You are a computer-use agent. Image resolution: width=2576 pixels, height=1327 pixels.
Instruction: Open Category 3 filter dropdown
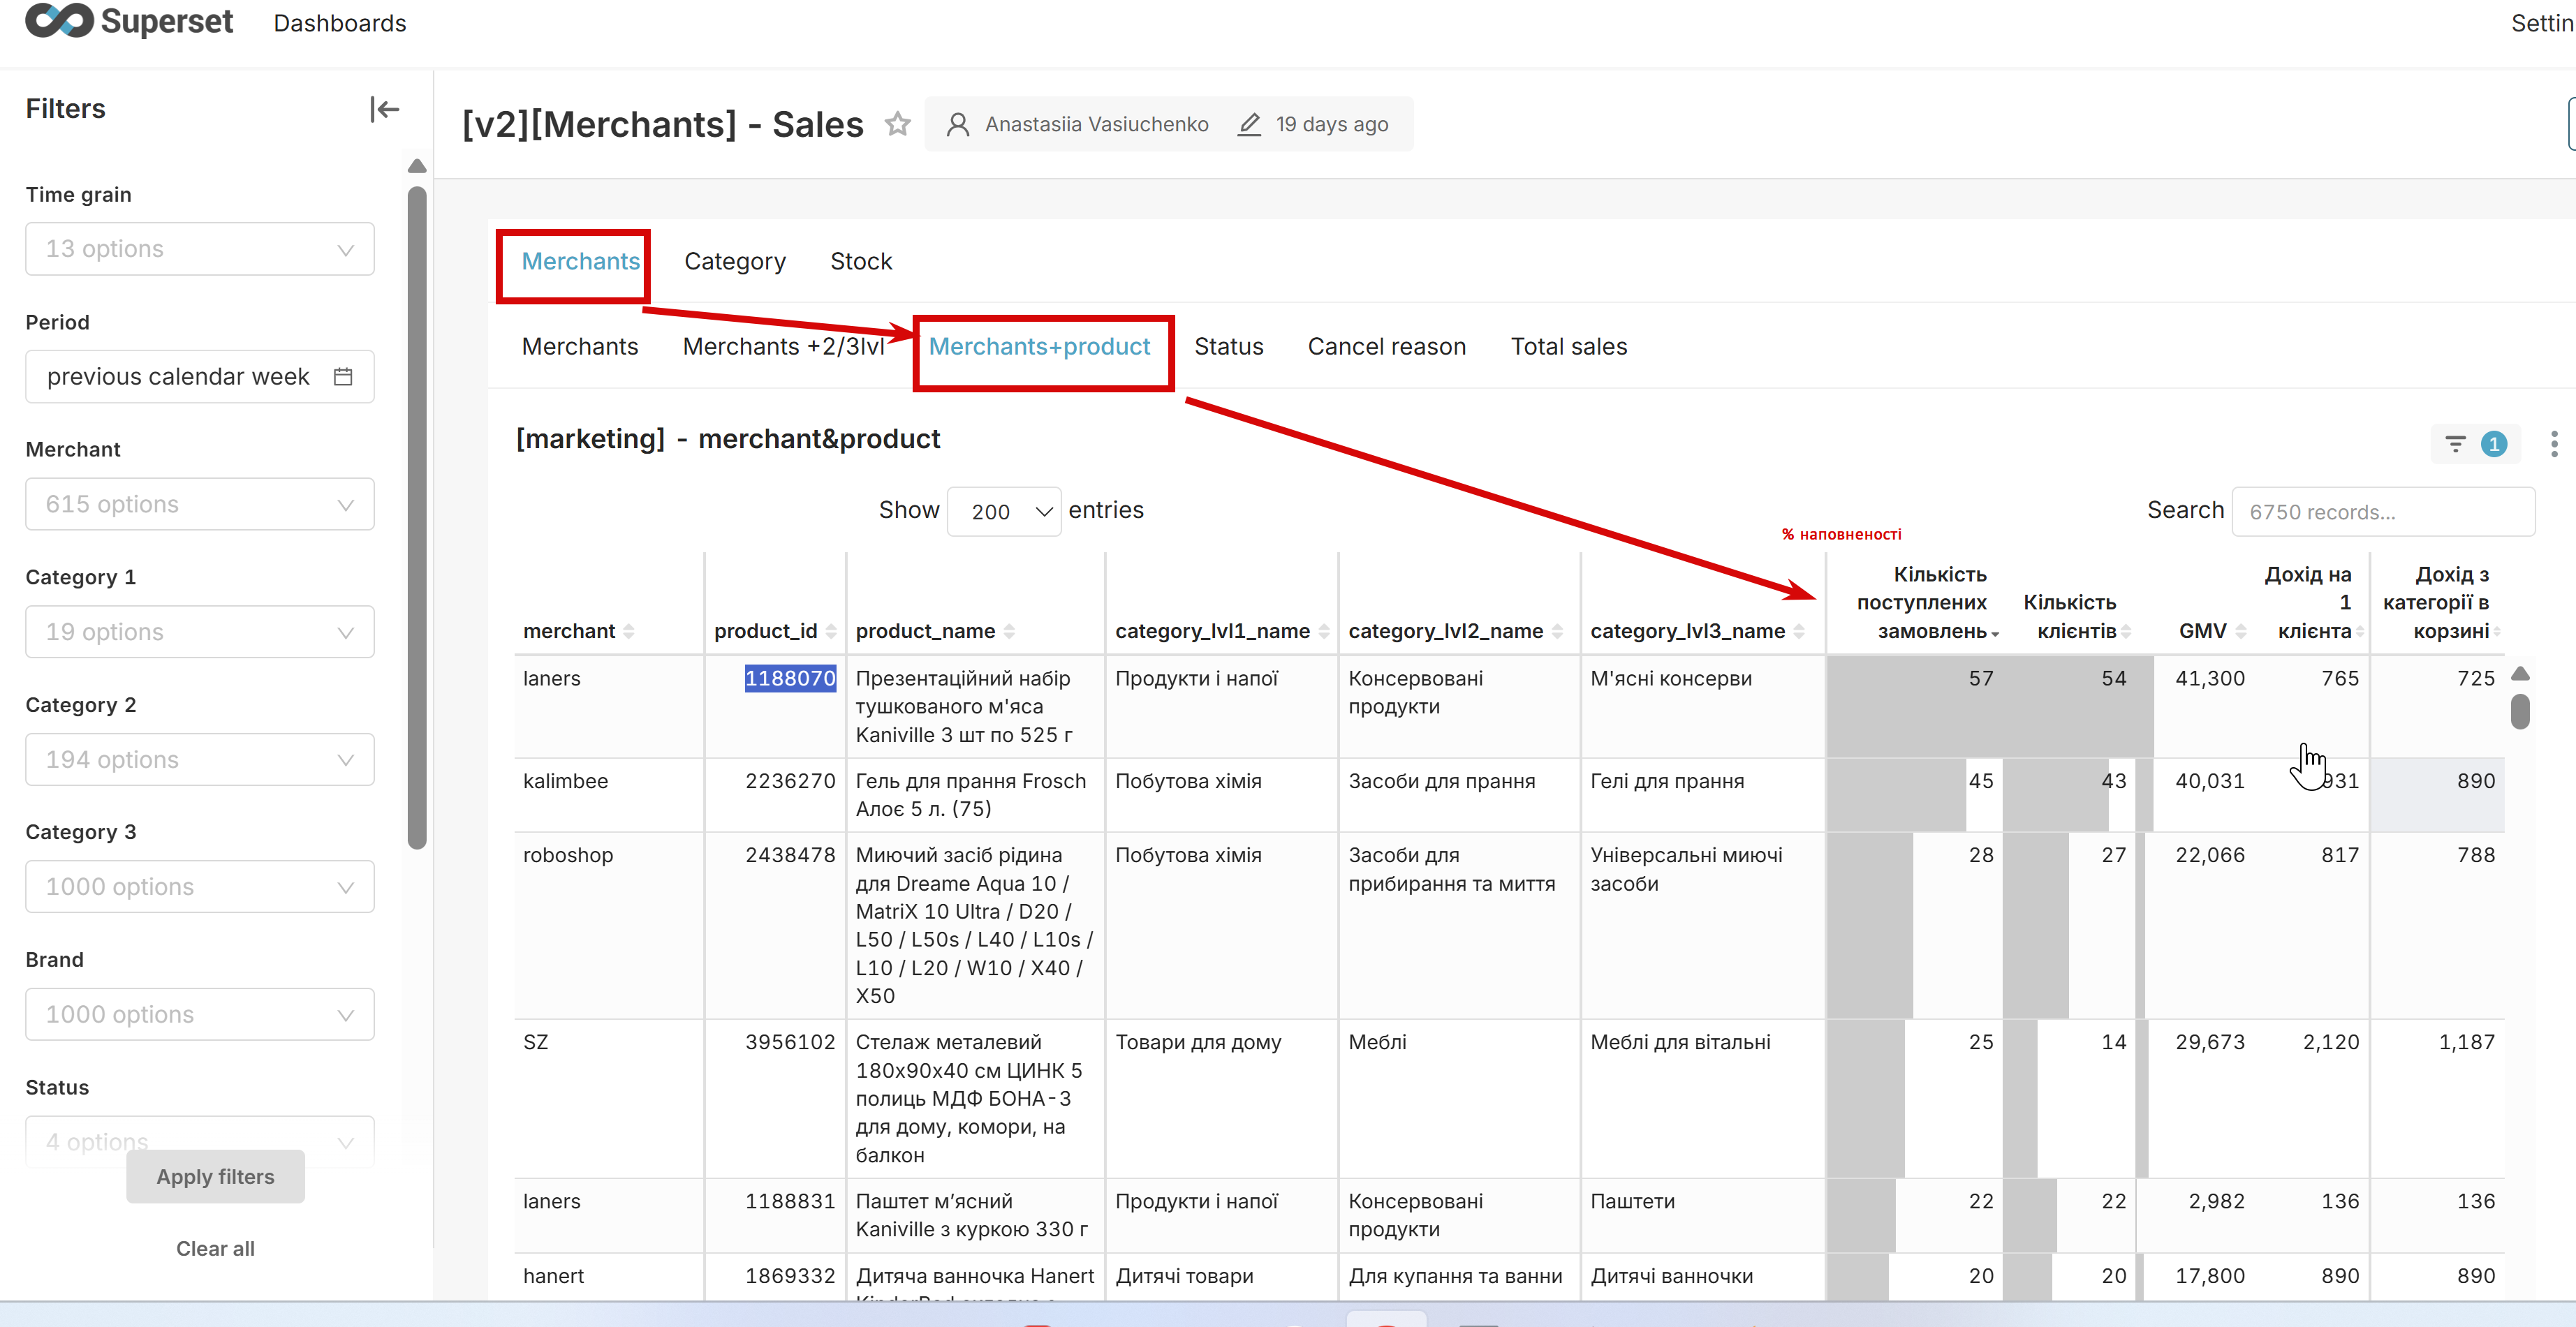200,887
